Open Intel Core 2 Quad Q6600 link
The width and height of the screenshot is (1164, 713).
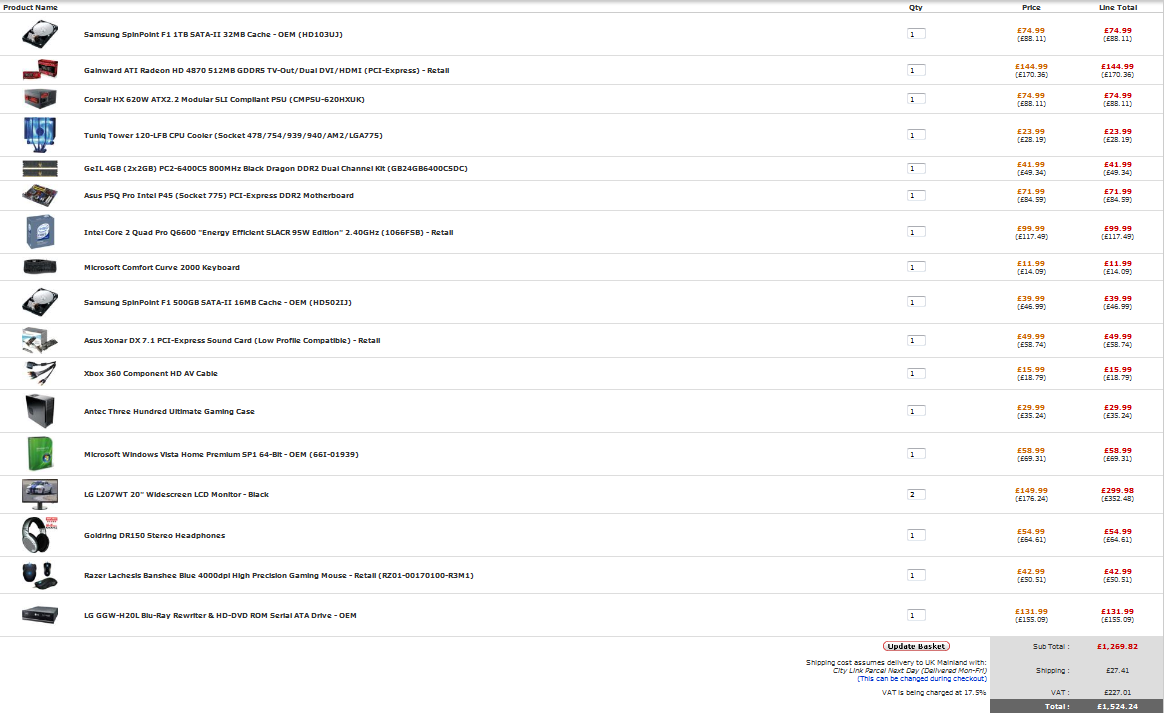[269, 232]
